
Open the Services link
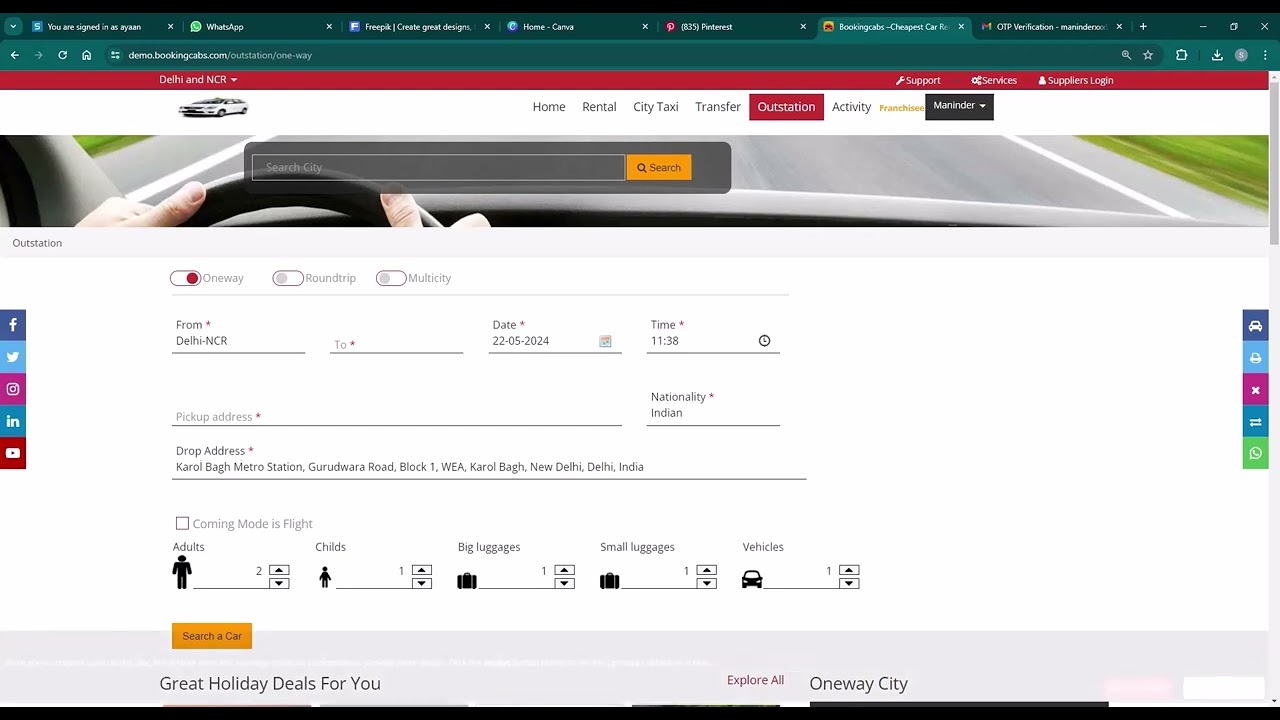pyautogui.click(x=994, y=80)
